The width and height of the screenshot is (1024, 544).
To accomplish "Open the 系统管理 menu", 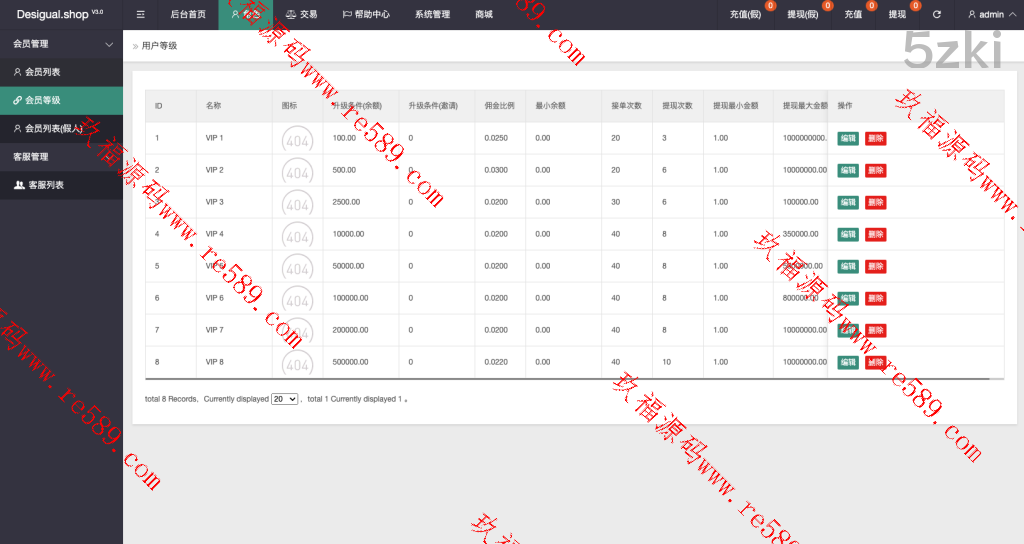I will [x=432, y=15].
